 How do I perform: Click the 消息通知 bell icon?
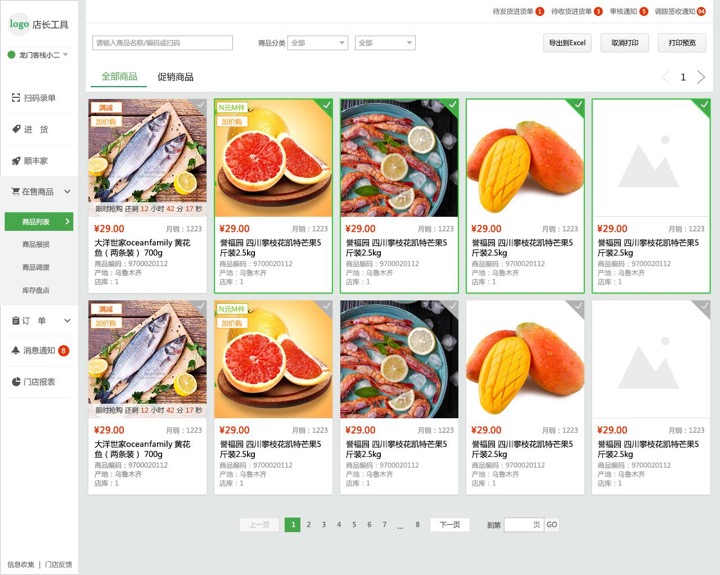pyautogui.click(x=16, y=350)
